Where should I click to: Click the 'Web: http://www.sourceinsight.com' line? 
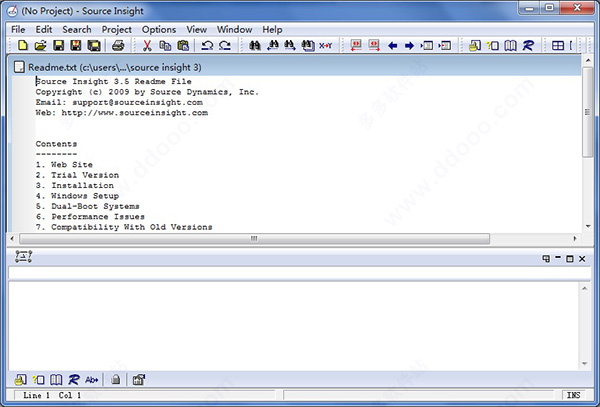pyautogui.click(x=122, y=113)
